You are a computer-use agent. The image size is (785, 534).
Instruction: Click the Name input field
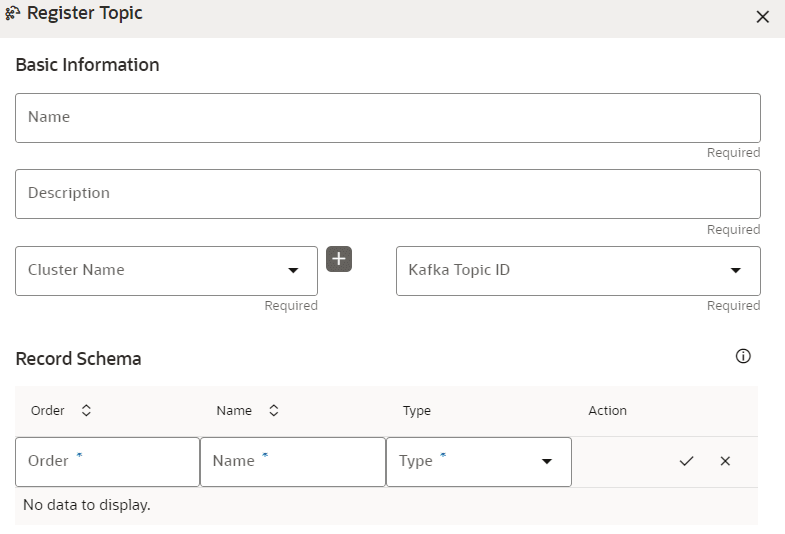[387, 118]
